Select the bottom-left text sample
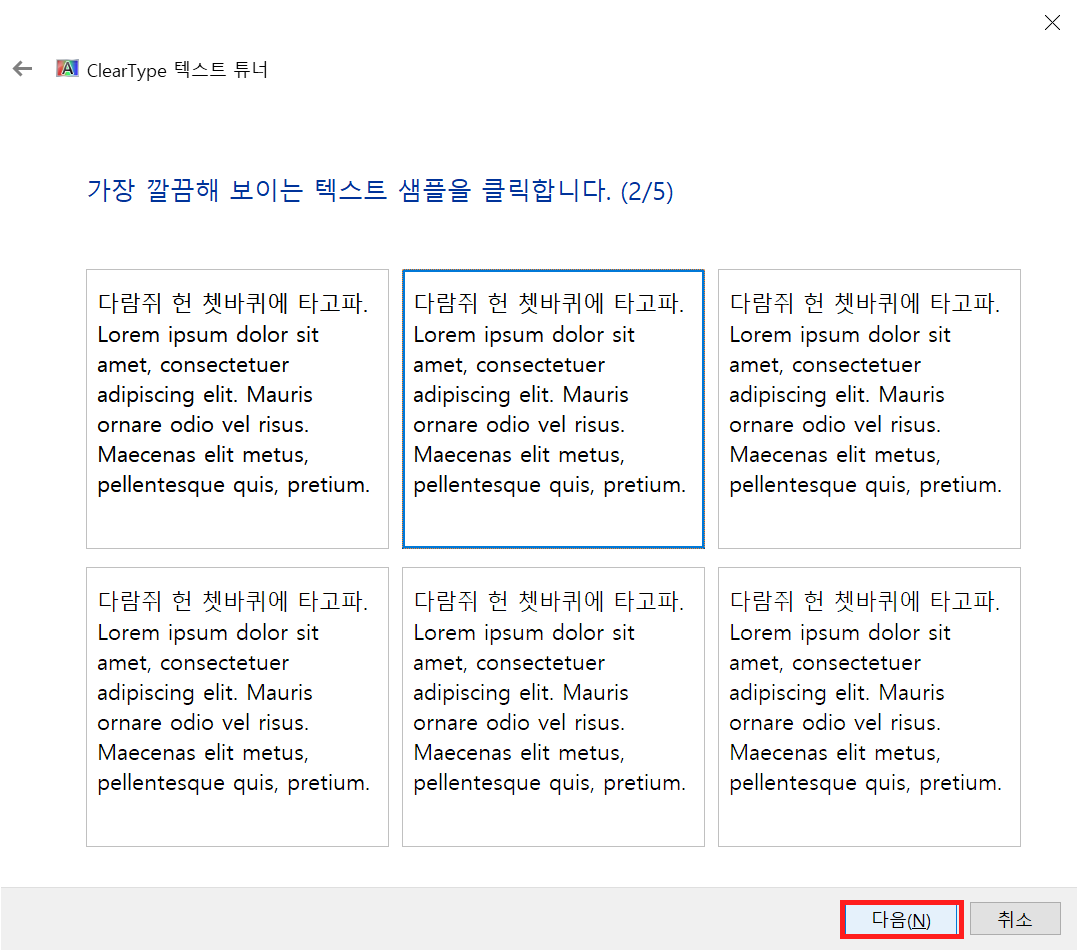This screenshot has width=1078, height=951. [x=237, y=707]
